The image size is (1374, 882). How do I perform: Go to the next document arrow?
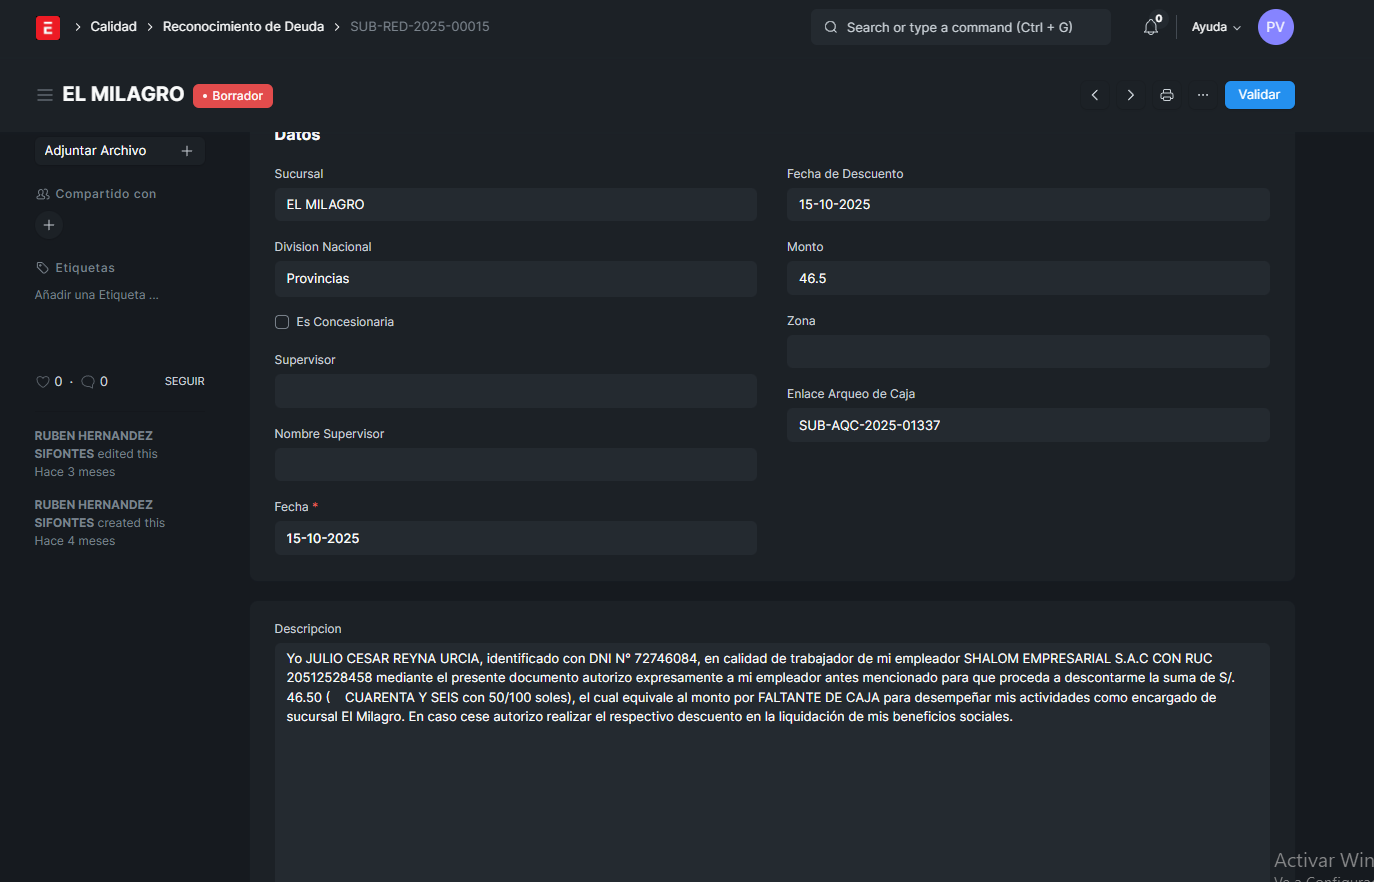[x=1131, y=95]
